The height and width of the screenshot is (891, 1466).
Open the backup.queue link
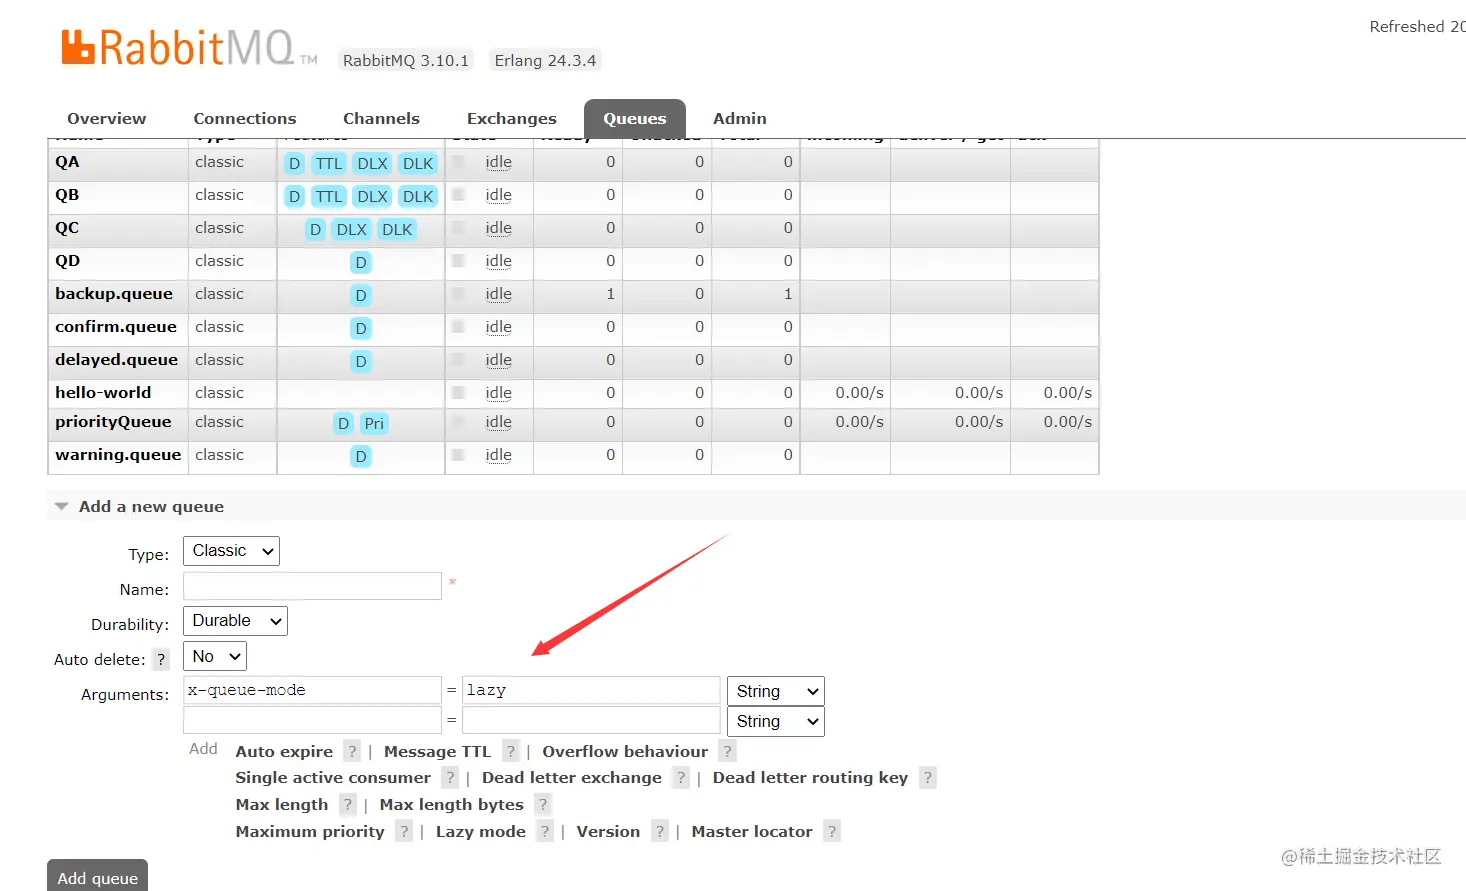click(114, 294)
